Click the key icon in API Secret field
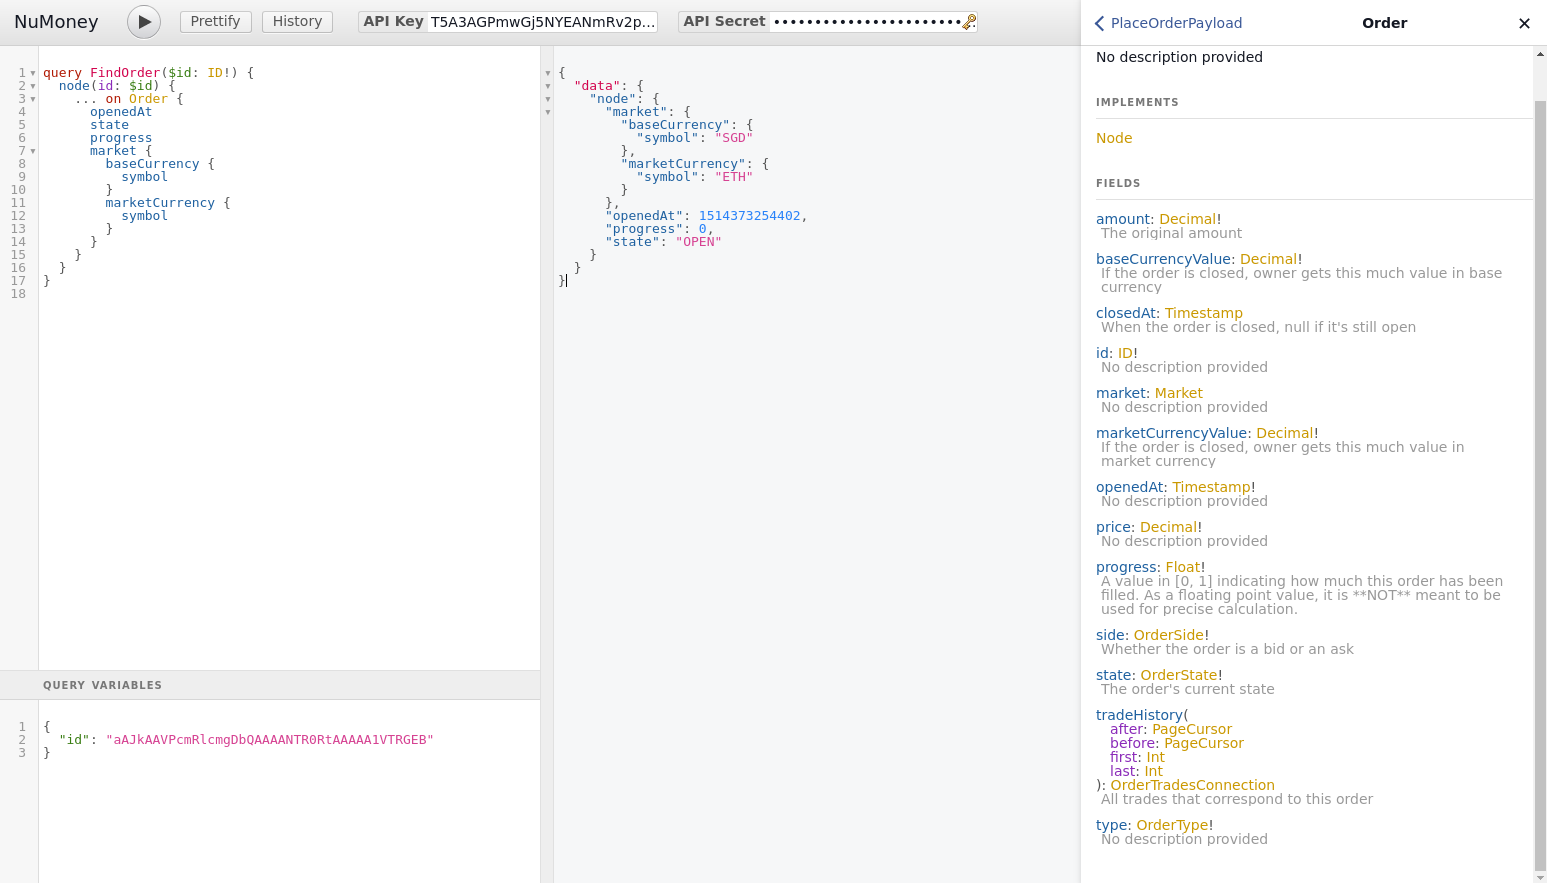This screenshot has width=1547, height=883. click(969, 21)
